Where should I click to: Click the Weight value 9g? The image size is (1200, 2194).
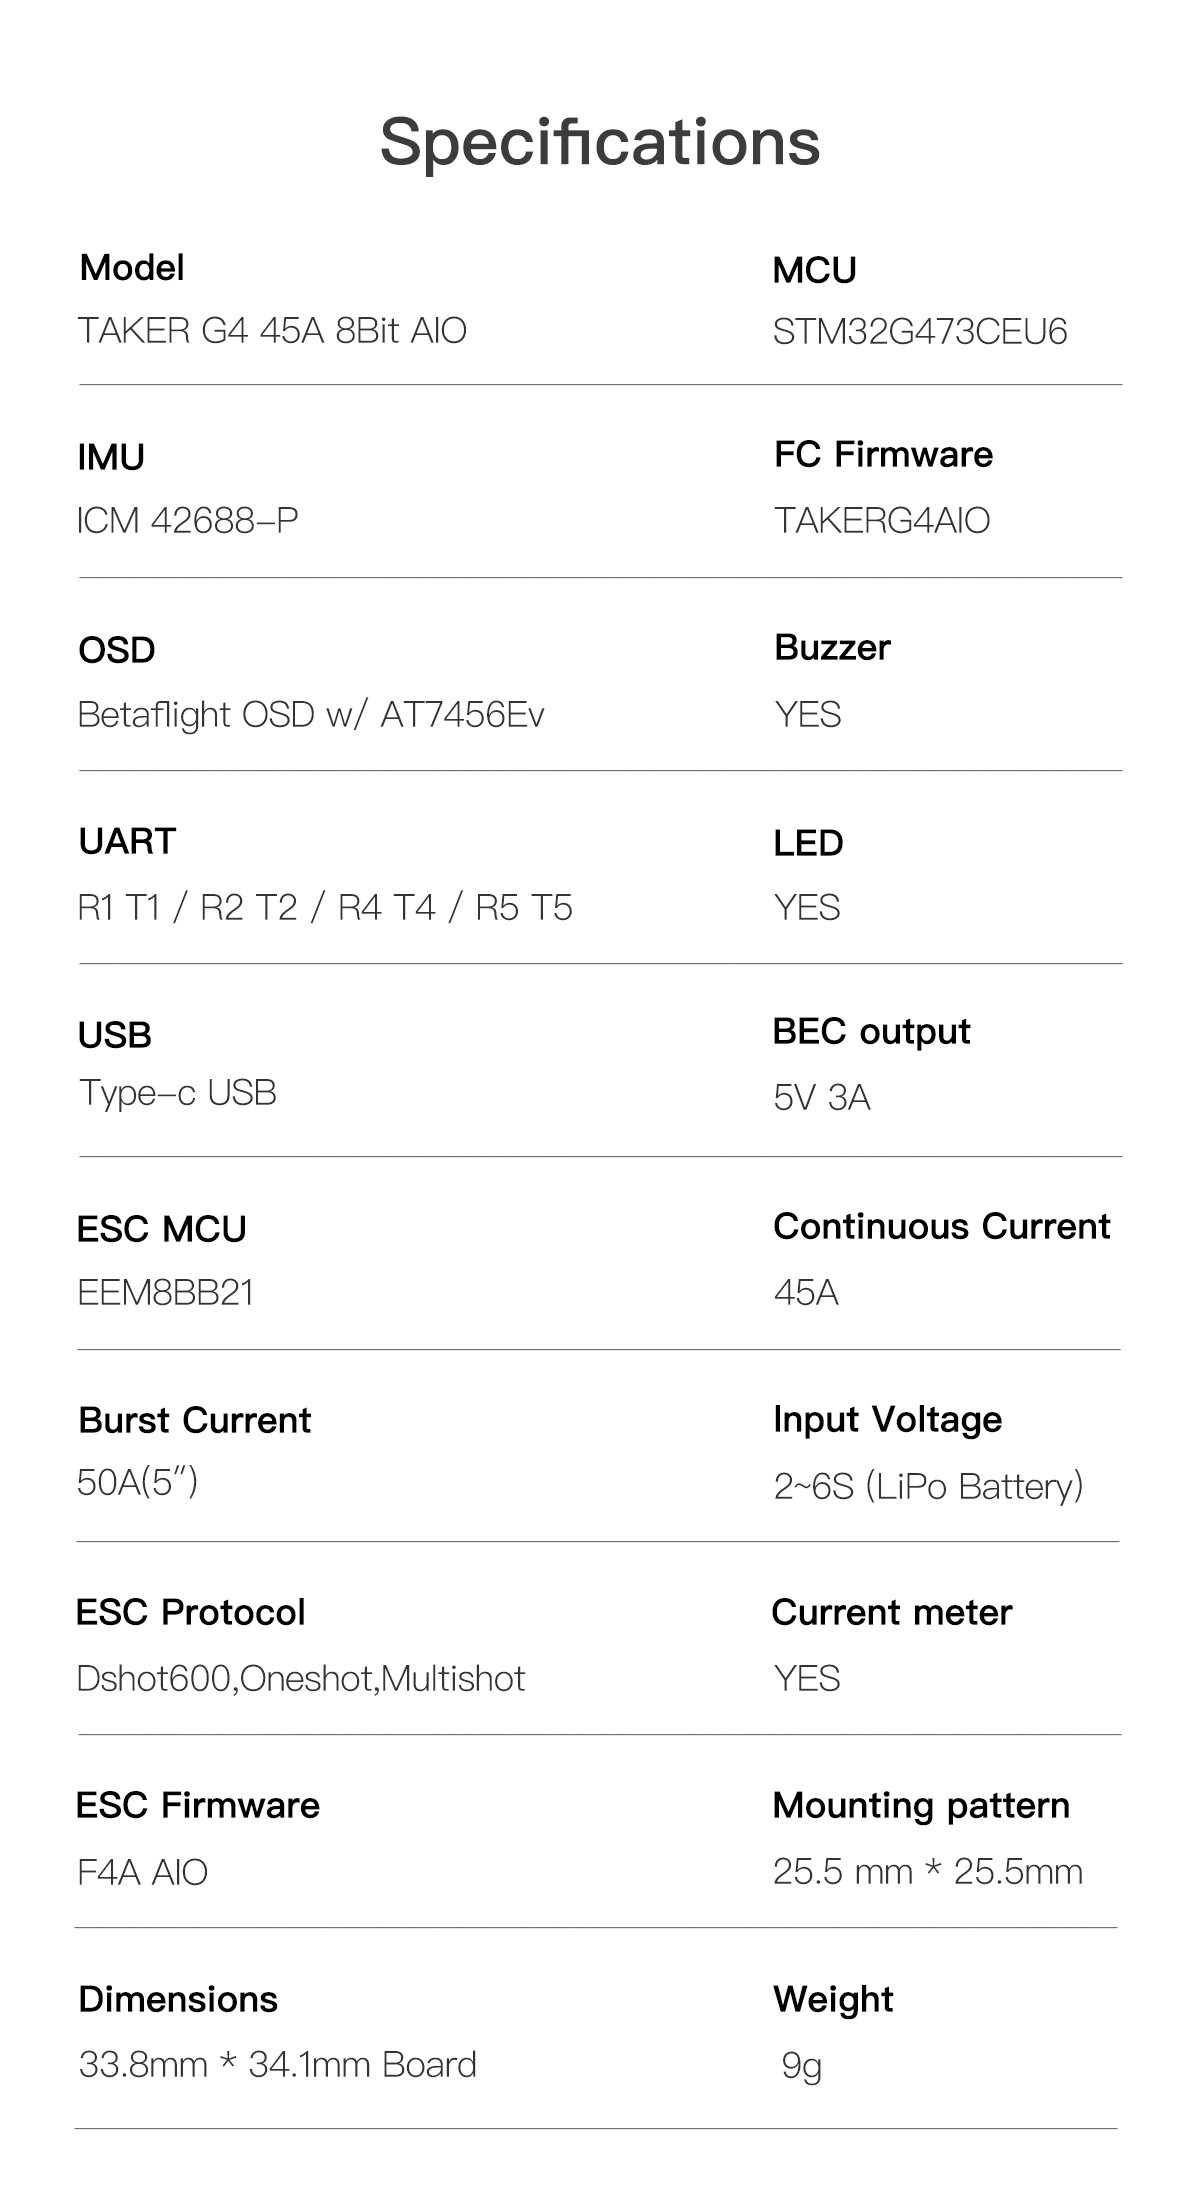point(801,2065)
